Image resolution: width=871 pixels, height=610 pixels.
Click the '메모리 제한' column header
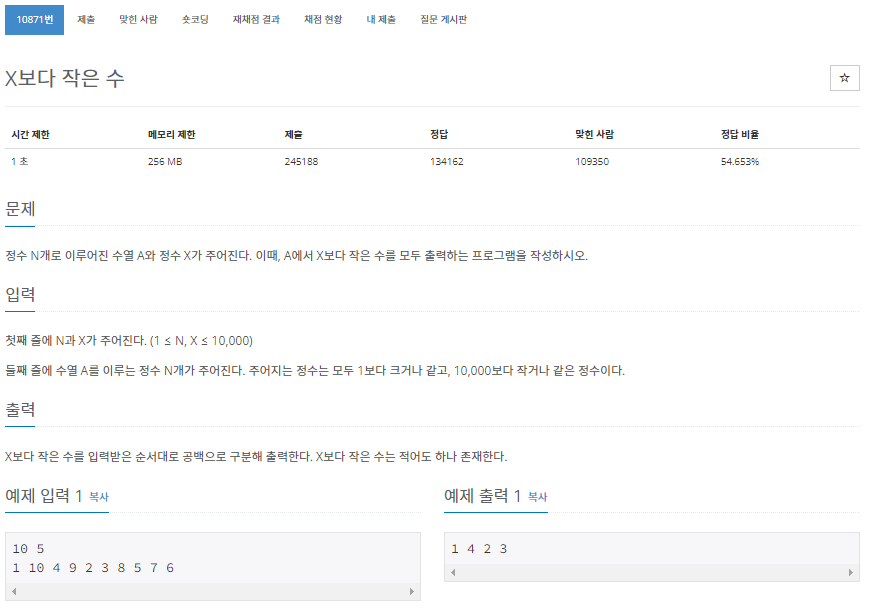172,134
